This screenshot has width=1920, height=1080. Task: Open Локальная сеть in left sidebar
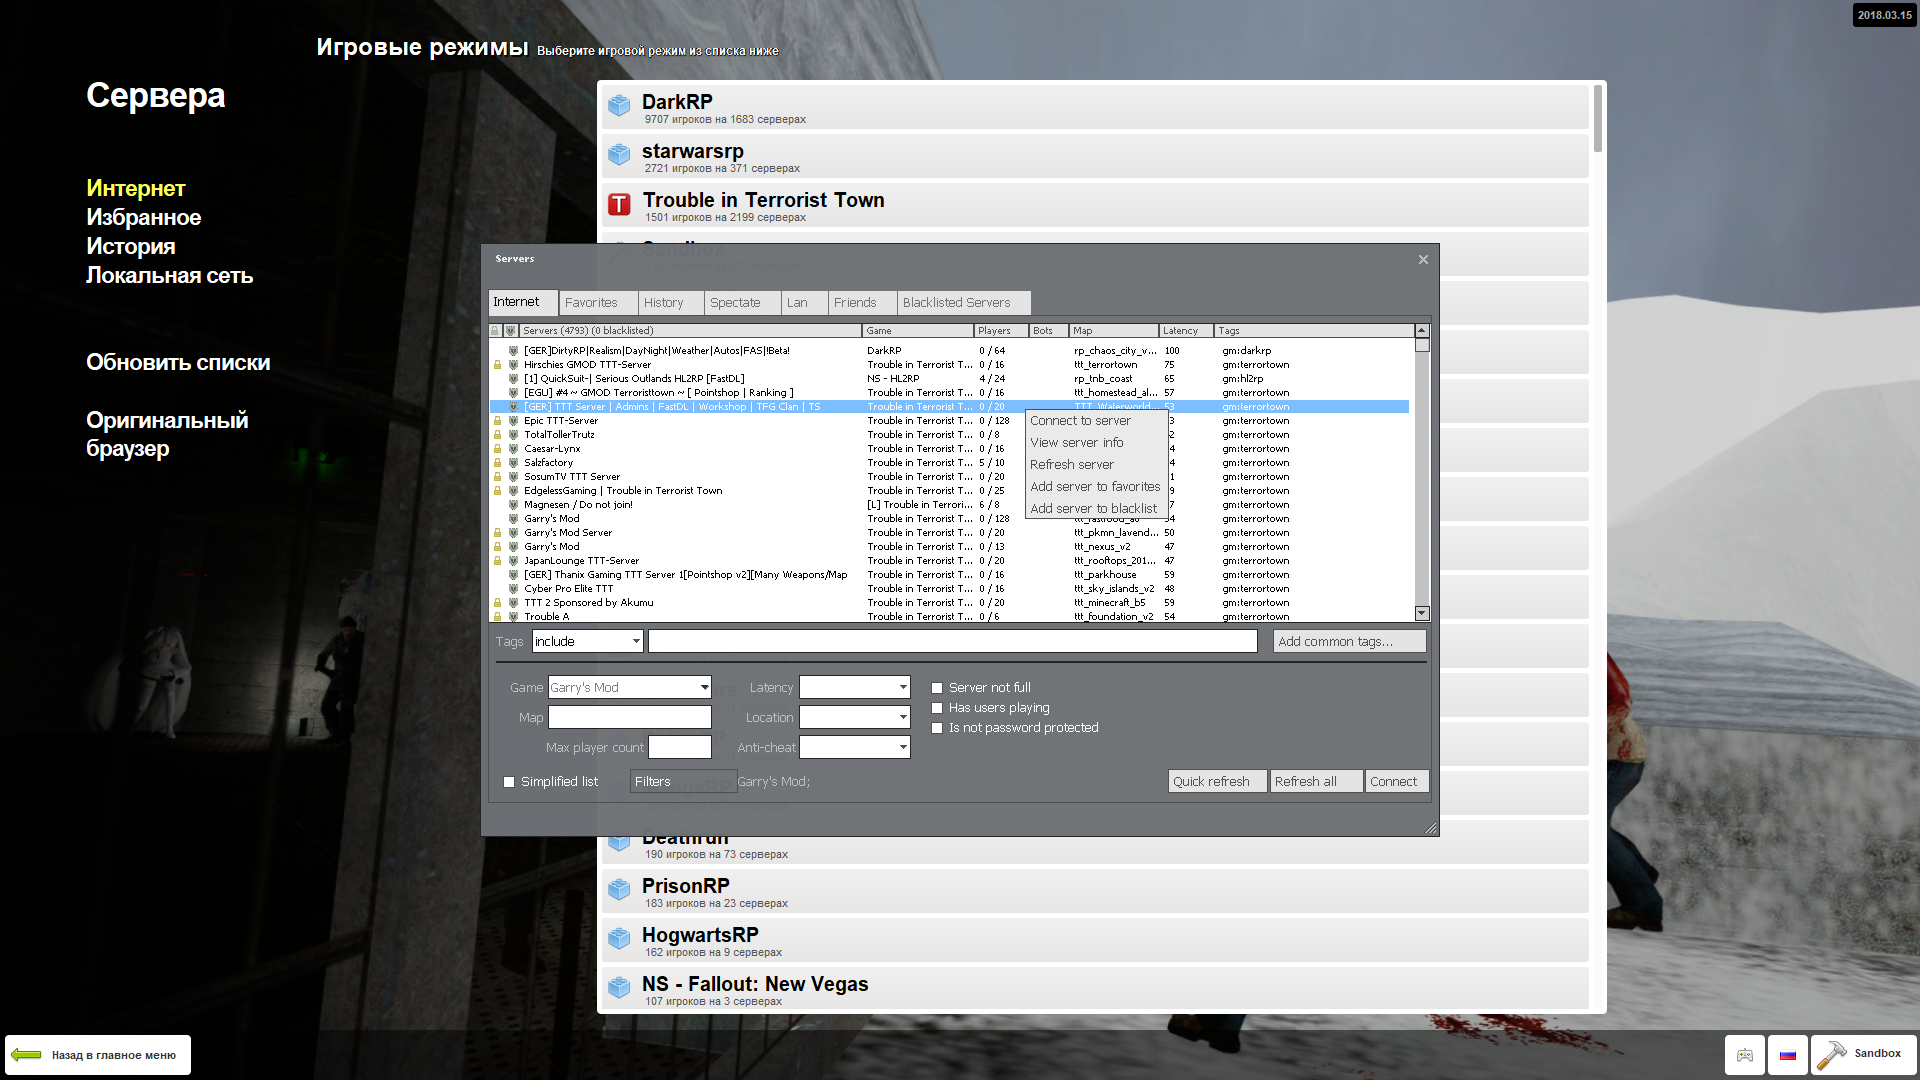click(169, 276)
